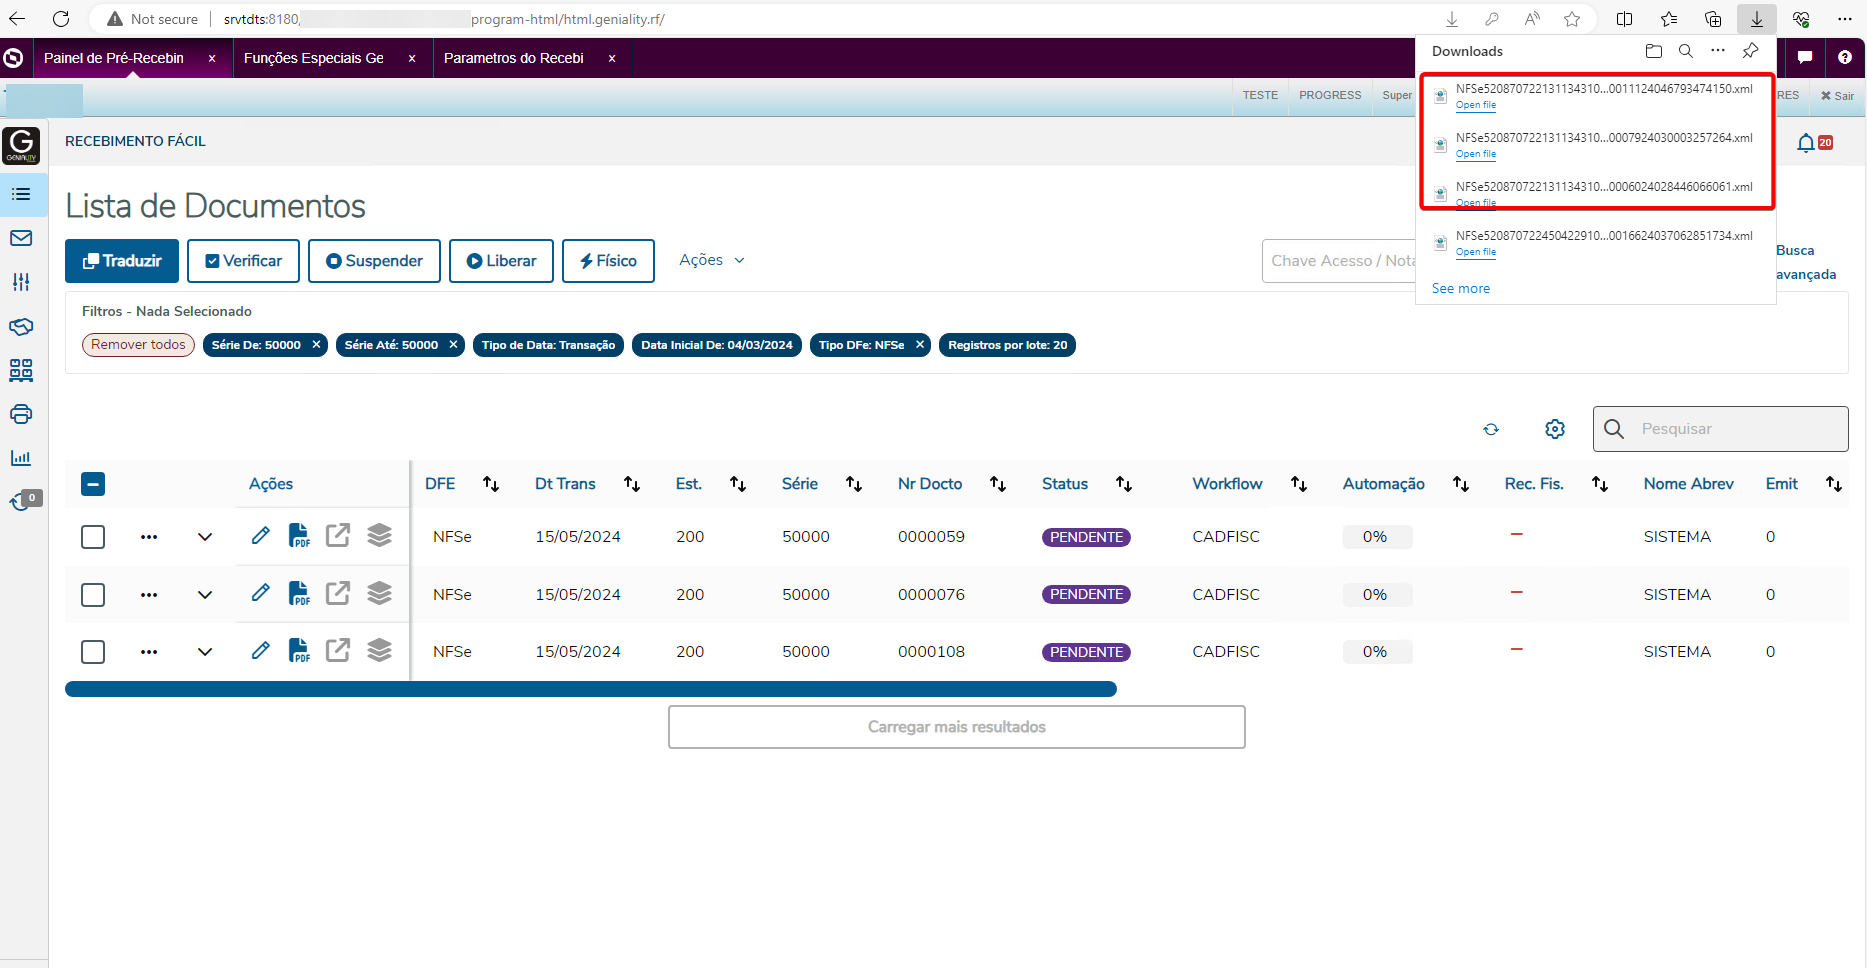Open PDF of document 0000076
This screenshot has height=968, width=1867.
click(x=299, y=594)
